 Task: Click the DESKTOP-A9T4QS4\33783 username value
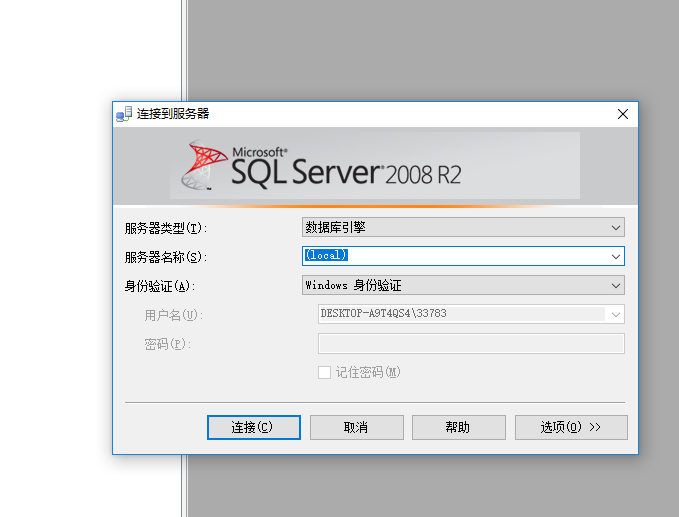pos(383,313)
